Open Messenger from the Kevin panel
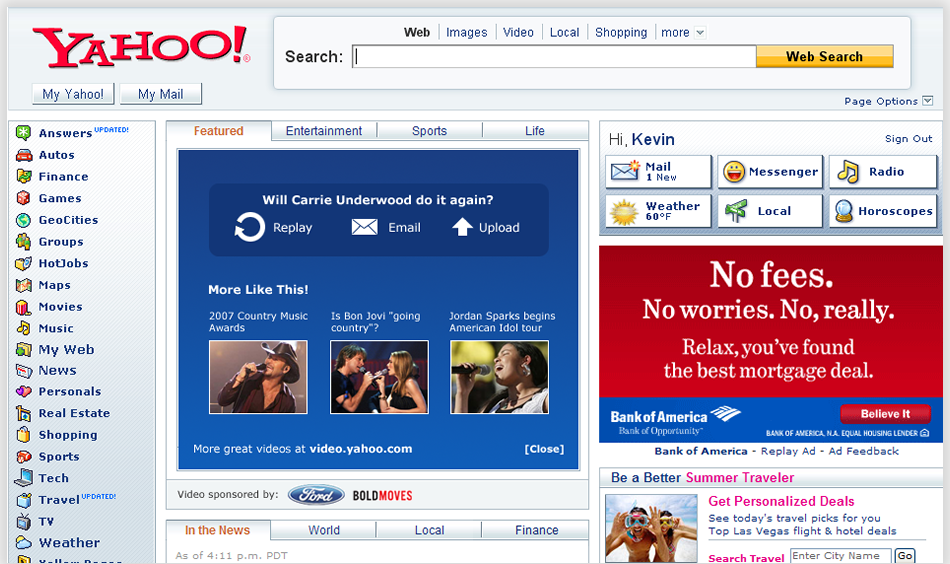This screenshot has width=950, height=564. 771,171
